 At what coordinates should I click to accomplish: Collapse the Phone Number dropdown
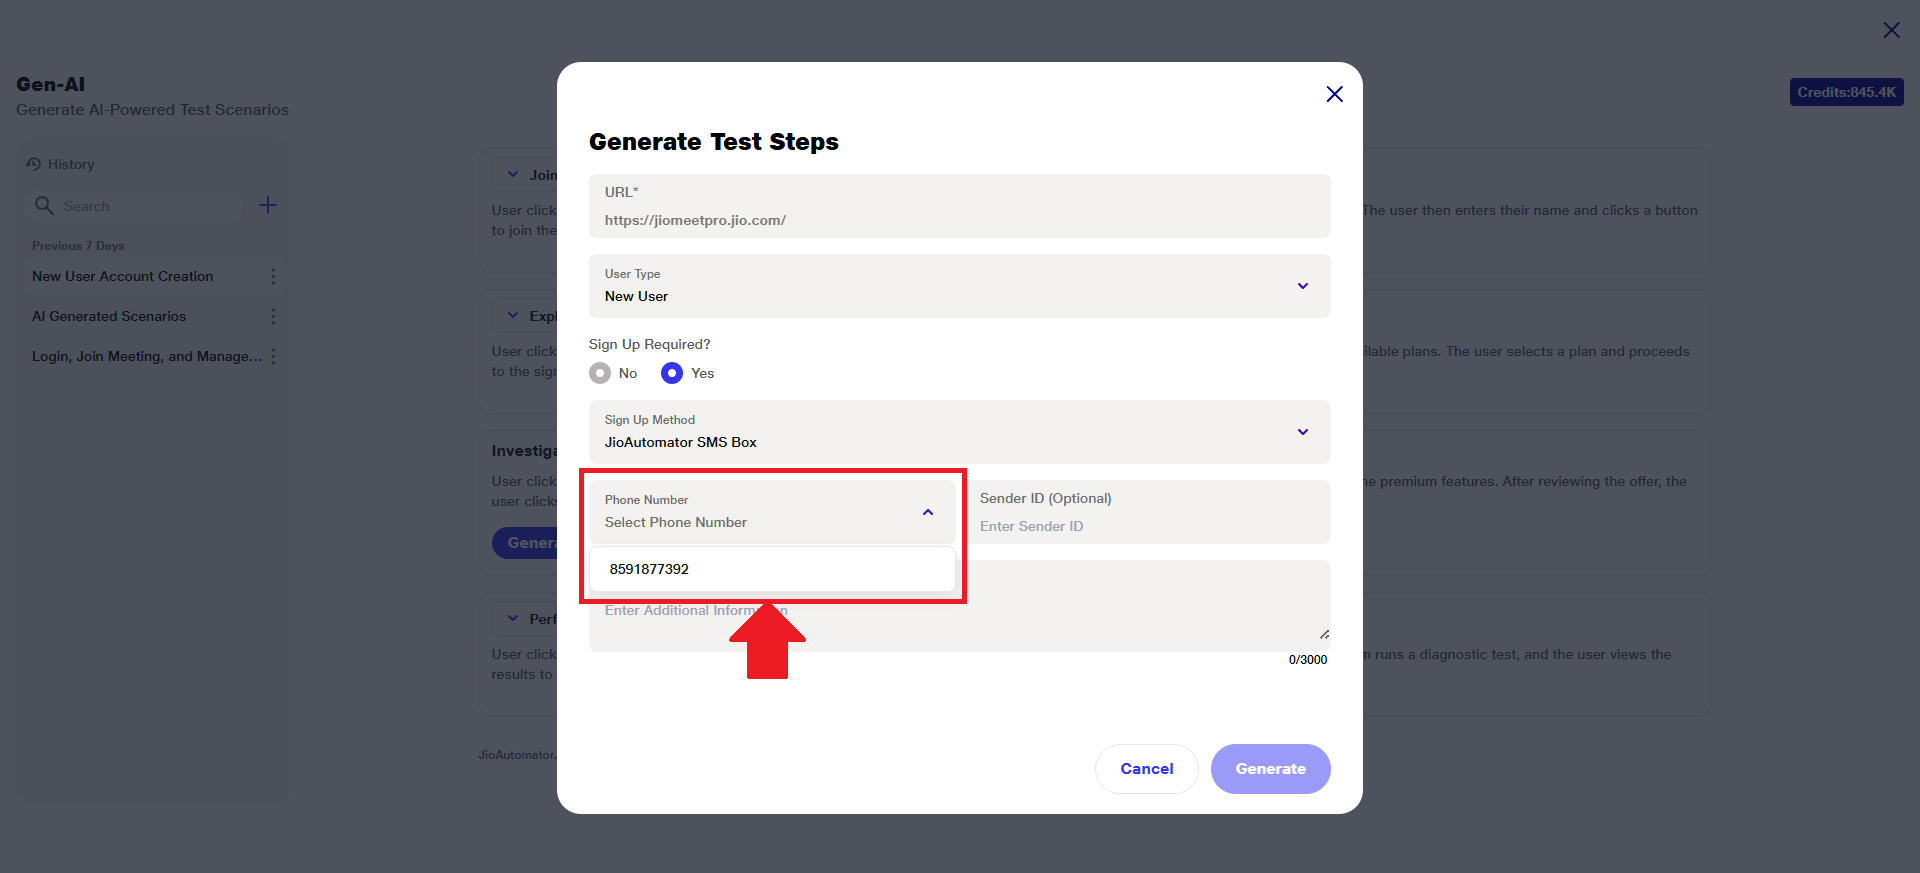point(928,512)
